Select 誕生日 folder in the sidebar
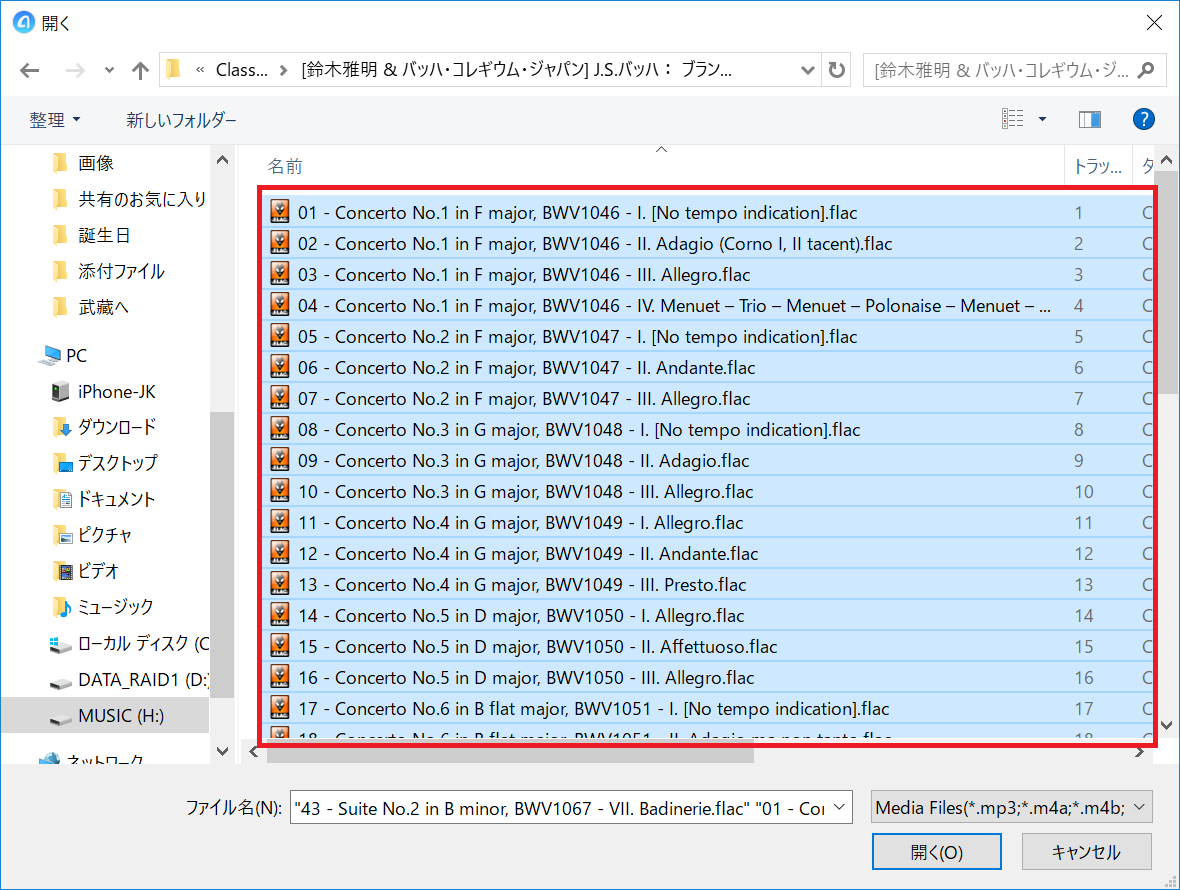The height and width of the screenshot is (890, 1180). click(105, 235)
